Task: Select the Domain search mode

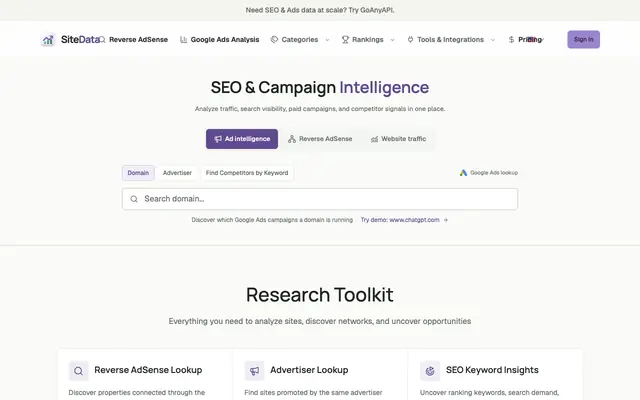Action: [138, 173]
